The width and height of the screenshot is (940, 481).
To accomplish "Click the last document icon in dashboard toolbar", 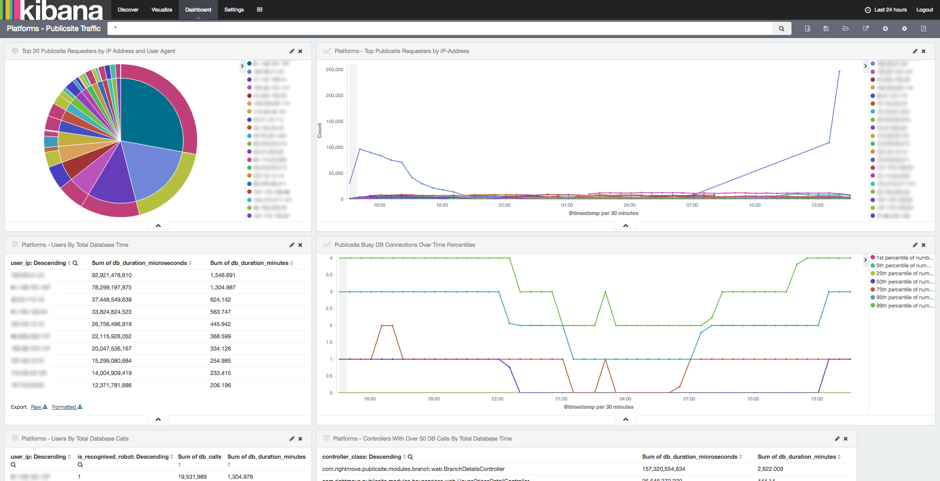I will tap(923, 28).
